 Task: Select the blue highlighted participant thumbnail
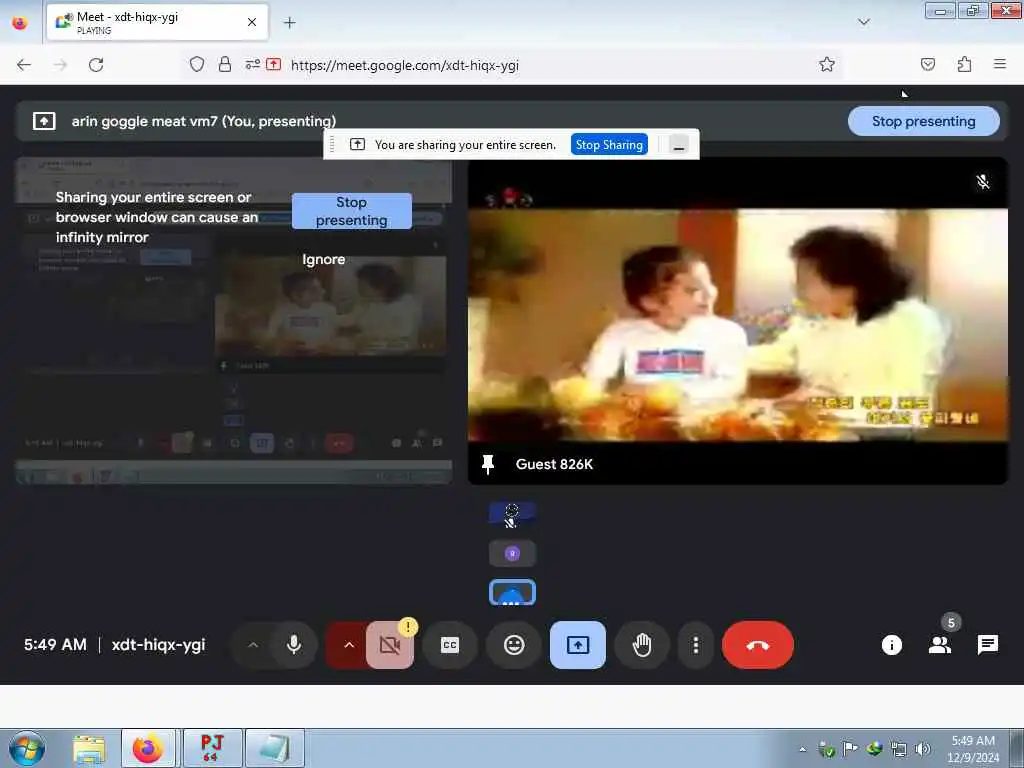(x=512, y=592)
